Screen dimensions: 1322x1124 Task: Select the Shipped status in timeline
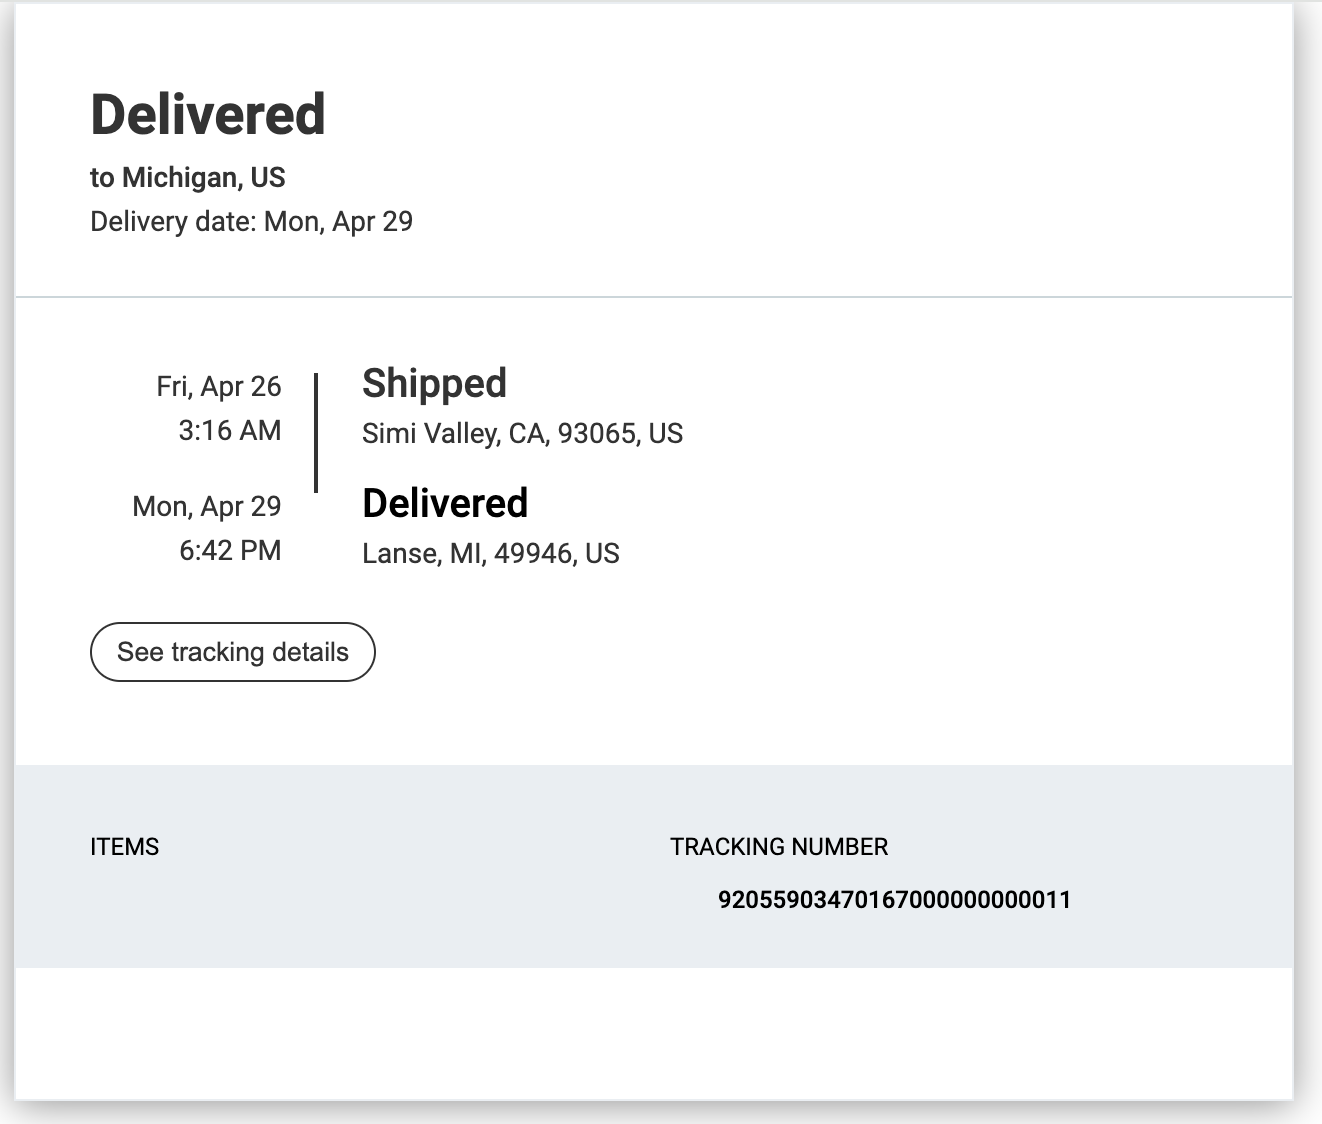coord(434,384)
